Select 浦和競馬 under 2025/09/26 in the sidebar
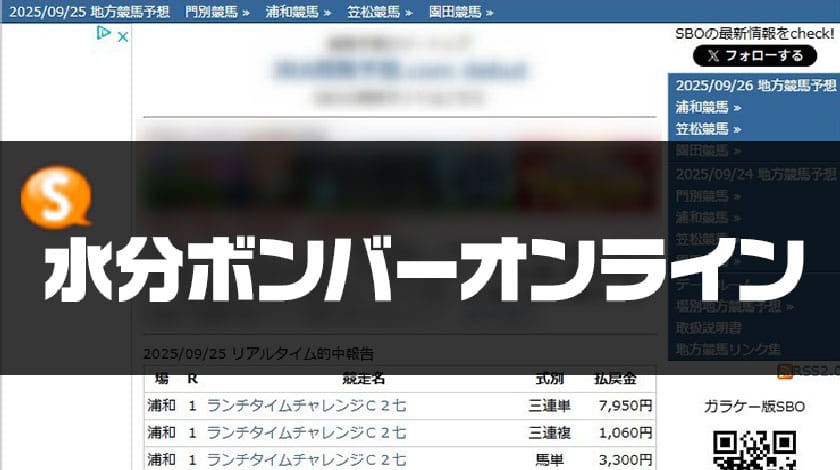 pyautogui.click(x=708, y=107)
